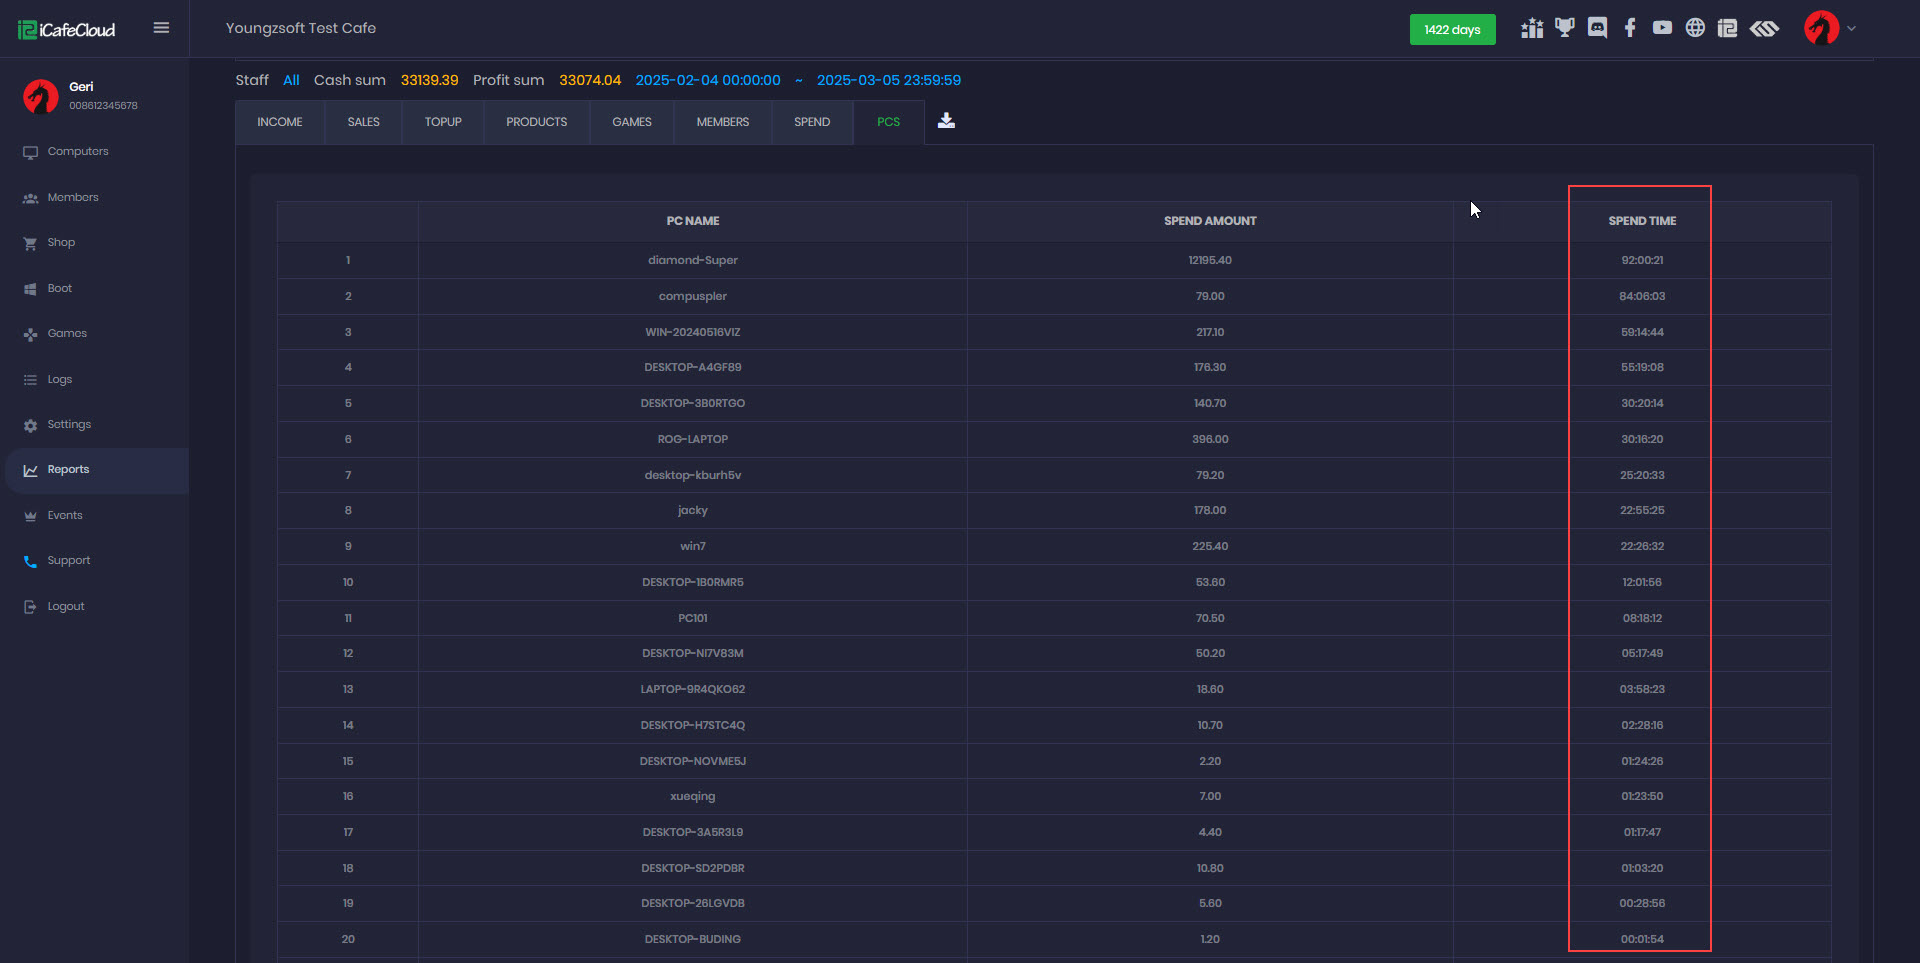
Task: Click the diamond-Super PC row name
Action: tap(692, 260)
